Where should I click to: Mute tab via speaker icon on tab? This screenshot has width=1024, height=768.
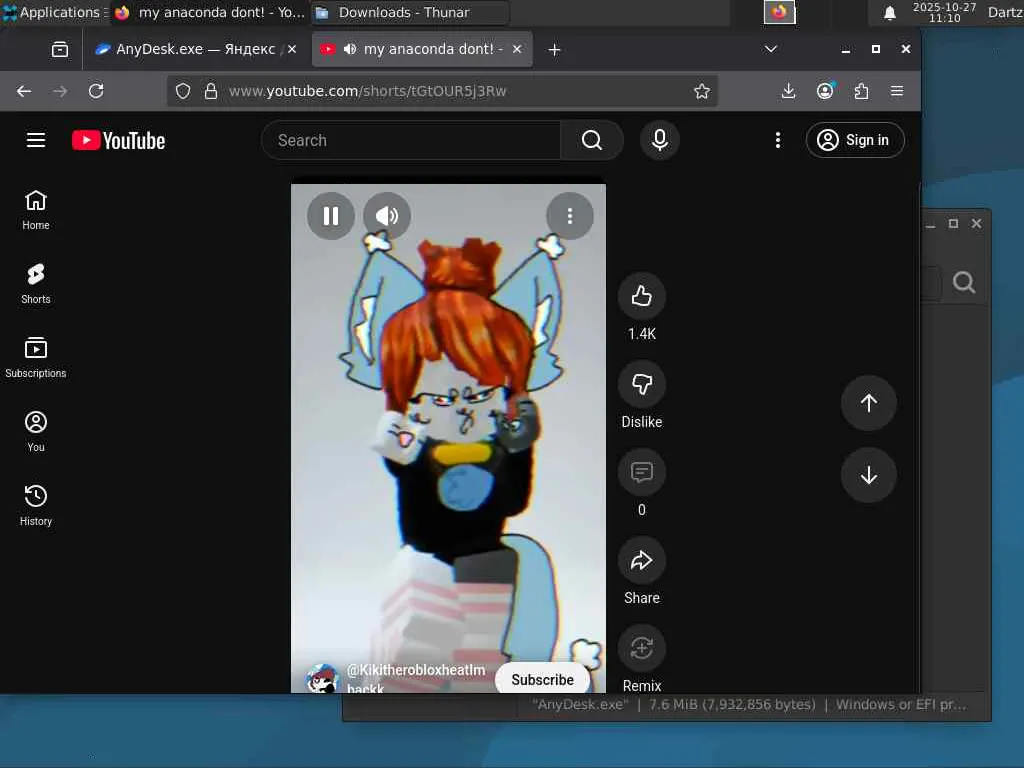[350, 49]
